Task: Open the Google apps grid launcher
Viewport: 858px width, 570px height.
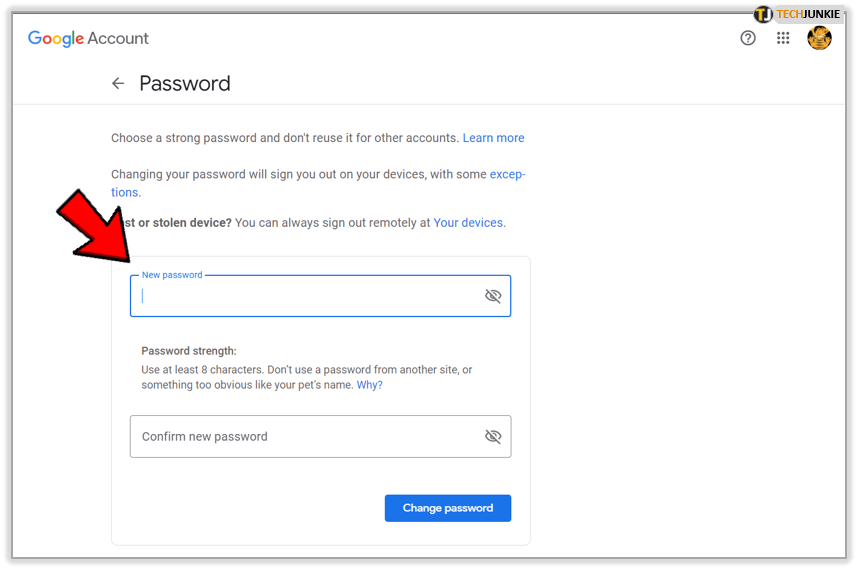Action: (x=783, y=39)
